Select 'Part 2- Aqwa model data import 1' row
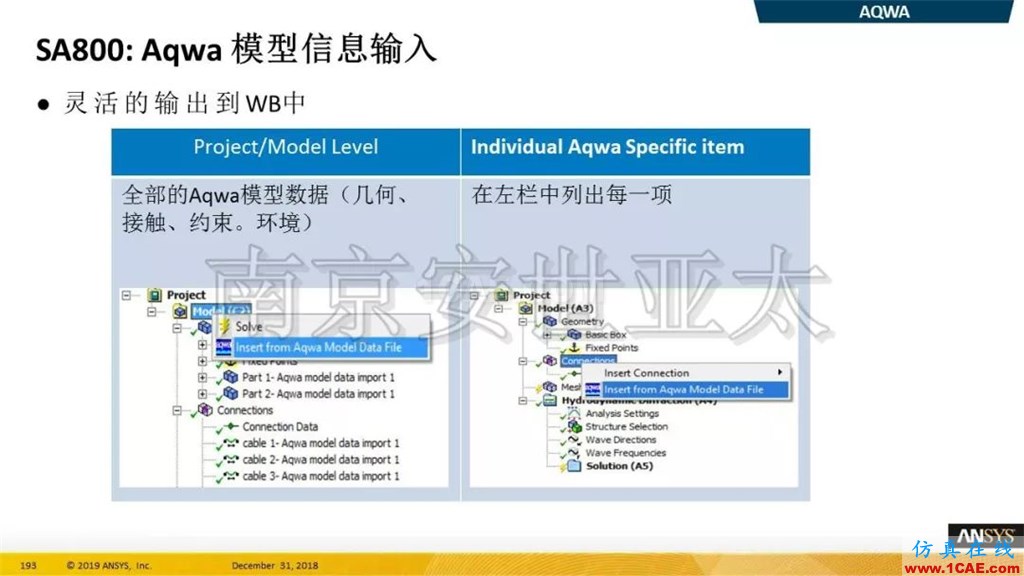1024x576 pixels. tap(318, 393)
